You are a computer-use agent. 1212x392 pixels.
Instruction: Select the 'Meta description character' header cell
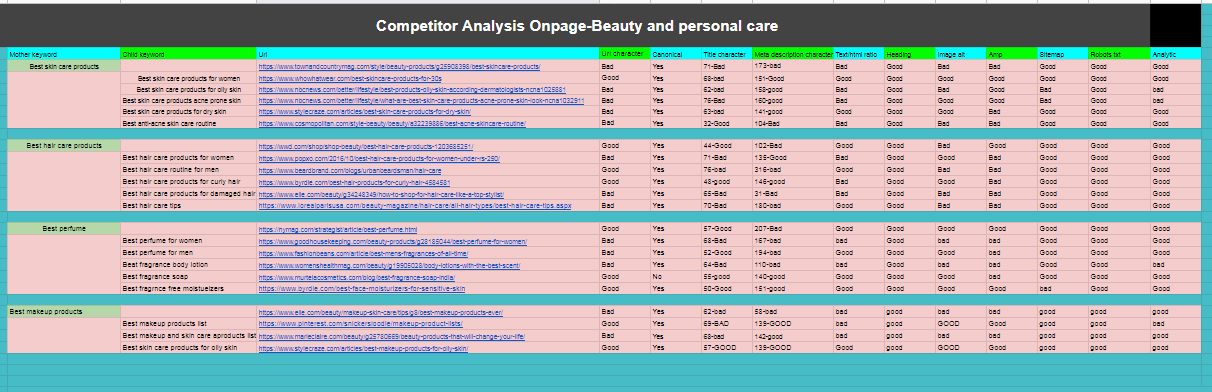[793, 53]
